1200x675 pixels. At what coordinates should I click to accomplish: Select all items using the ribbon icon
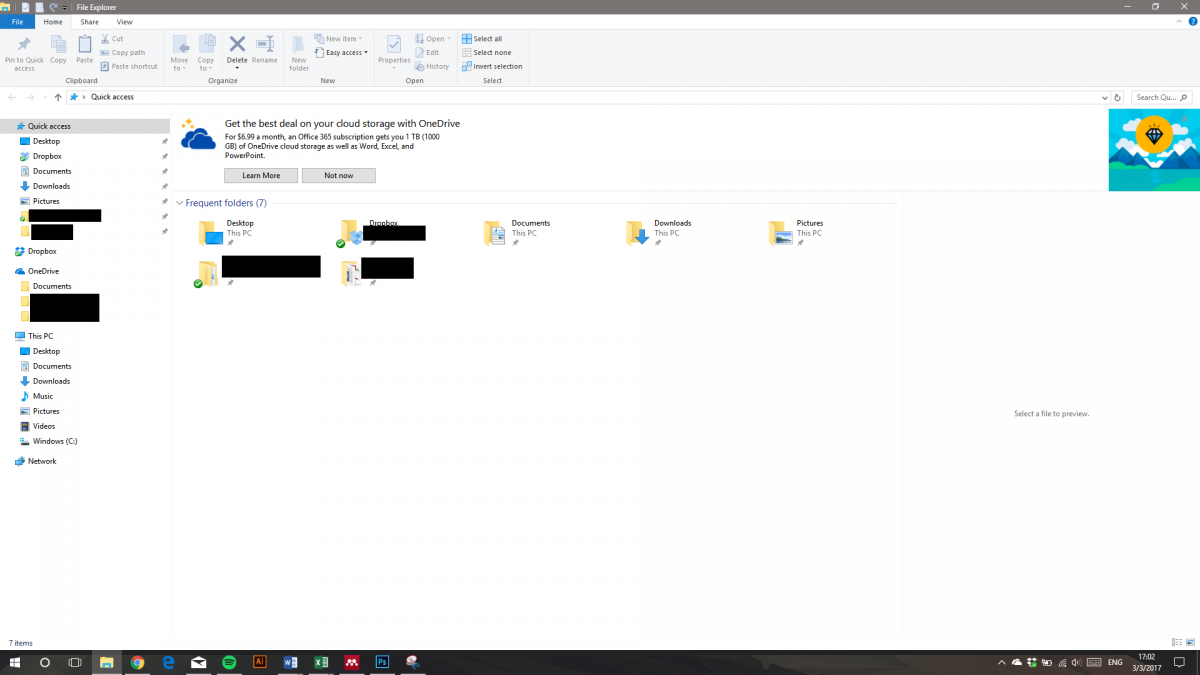coord(483,38)
